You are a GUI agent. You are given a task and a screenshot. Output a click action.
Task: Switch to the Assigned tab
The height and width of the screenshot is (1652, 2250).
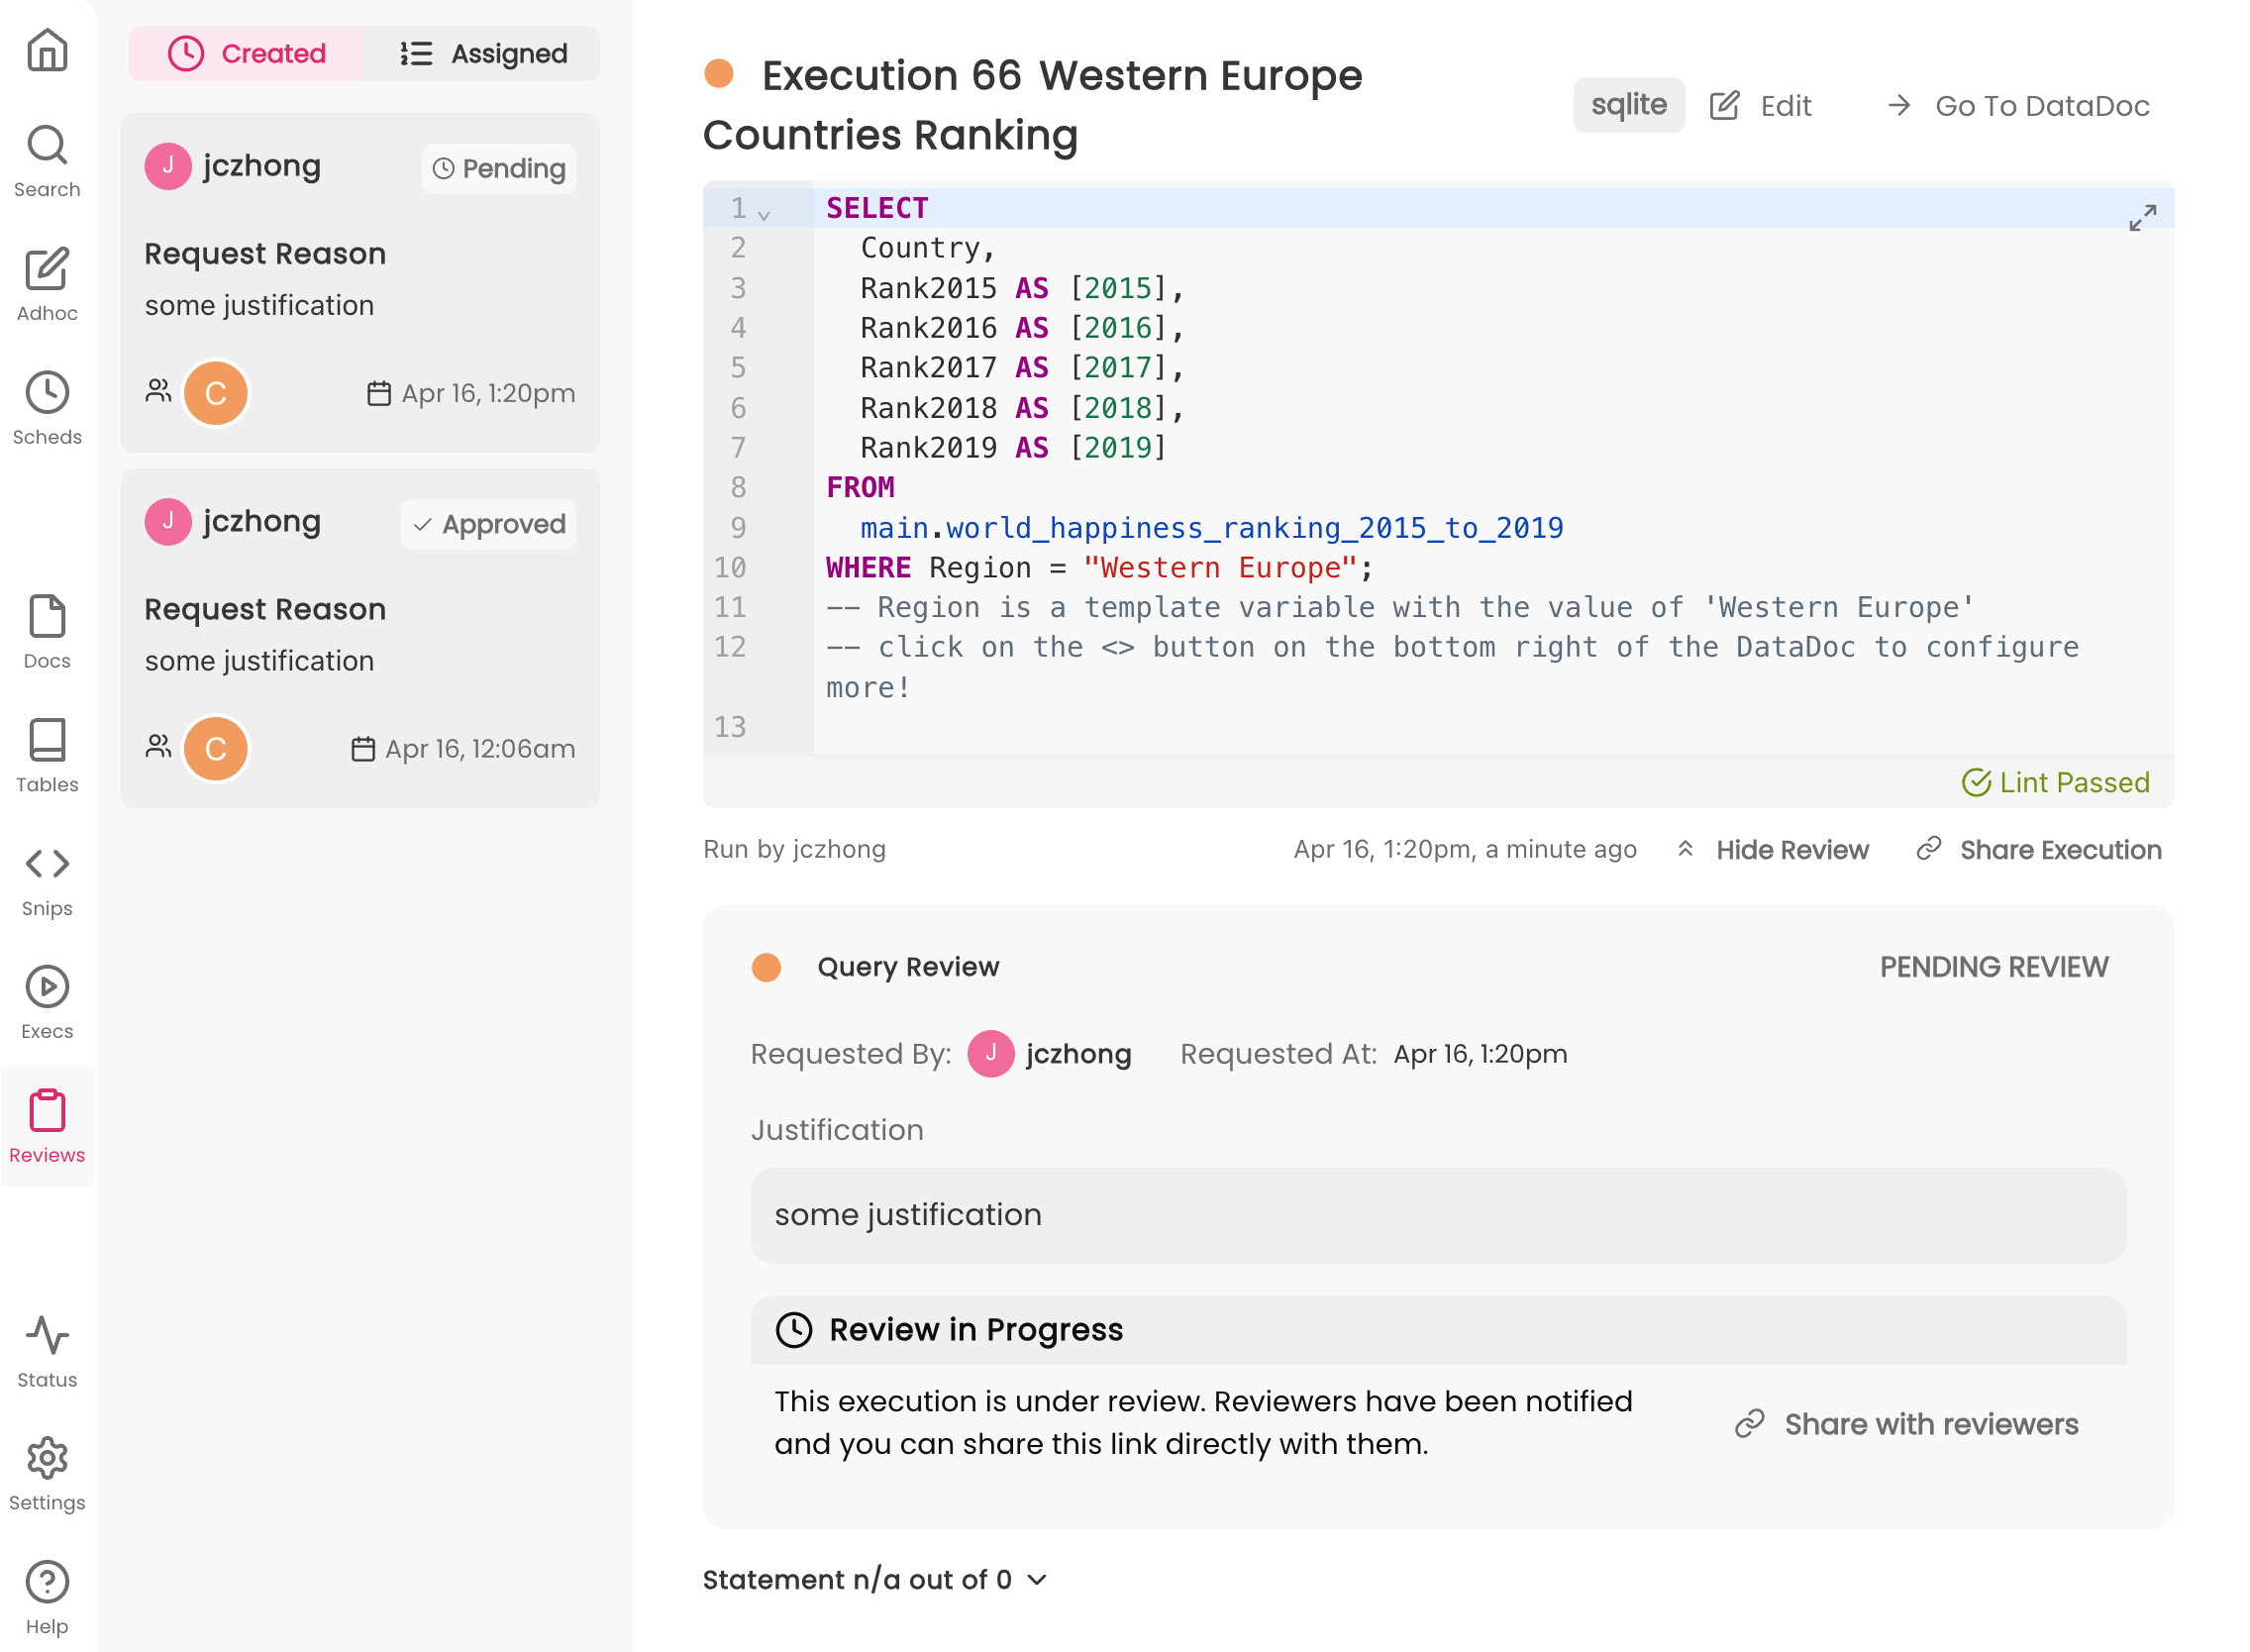pyautogui.click(x=483, y=53)
